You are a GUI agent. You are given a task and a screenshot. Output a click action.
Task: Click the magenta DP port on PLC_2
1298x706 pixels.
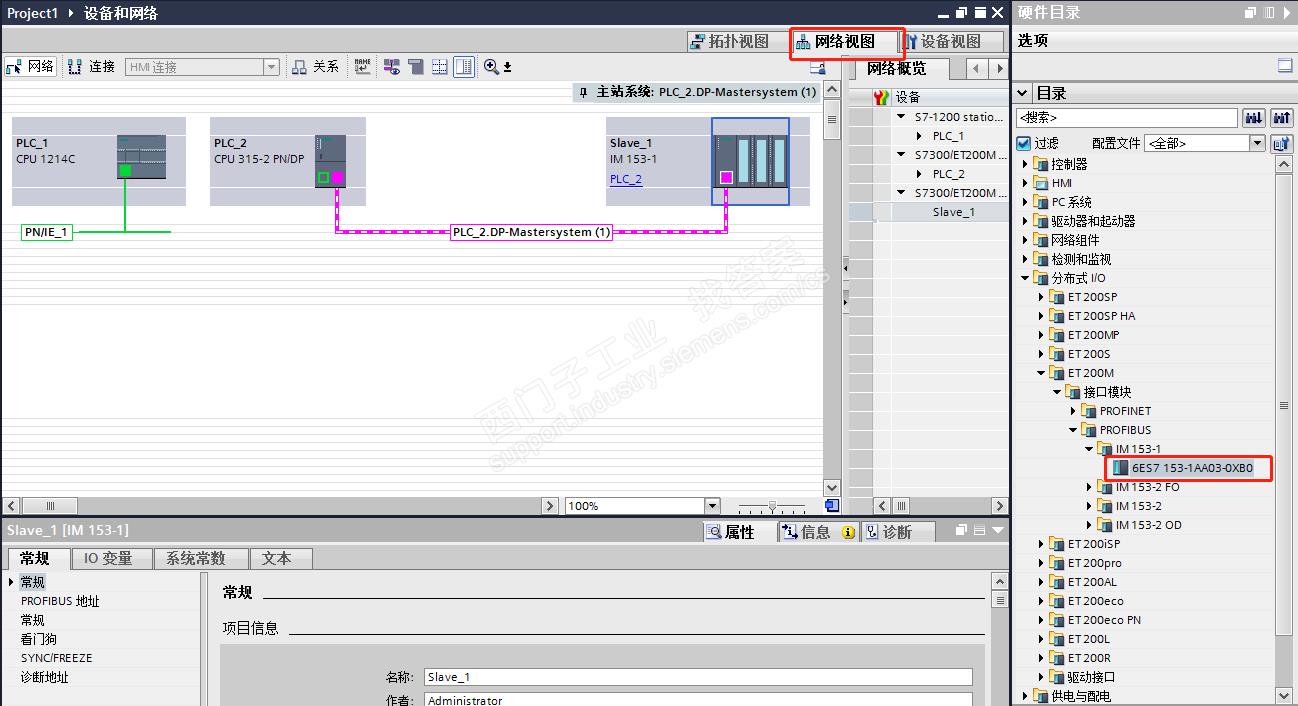pos(337,178)
